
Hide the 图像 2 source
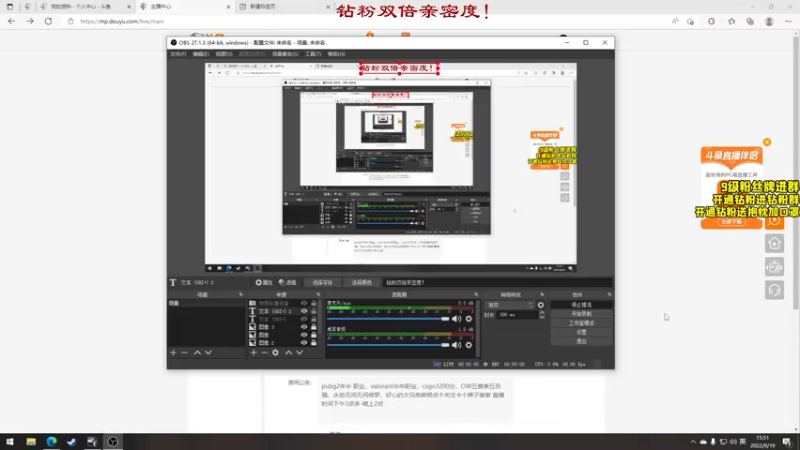pos(304,343)
